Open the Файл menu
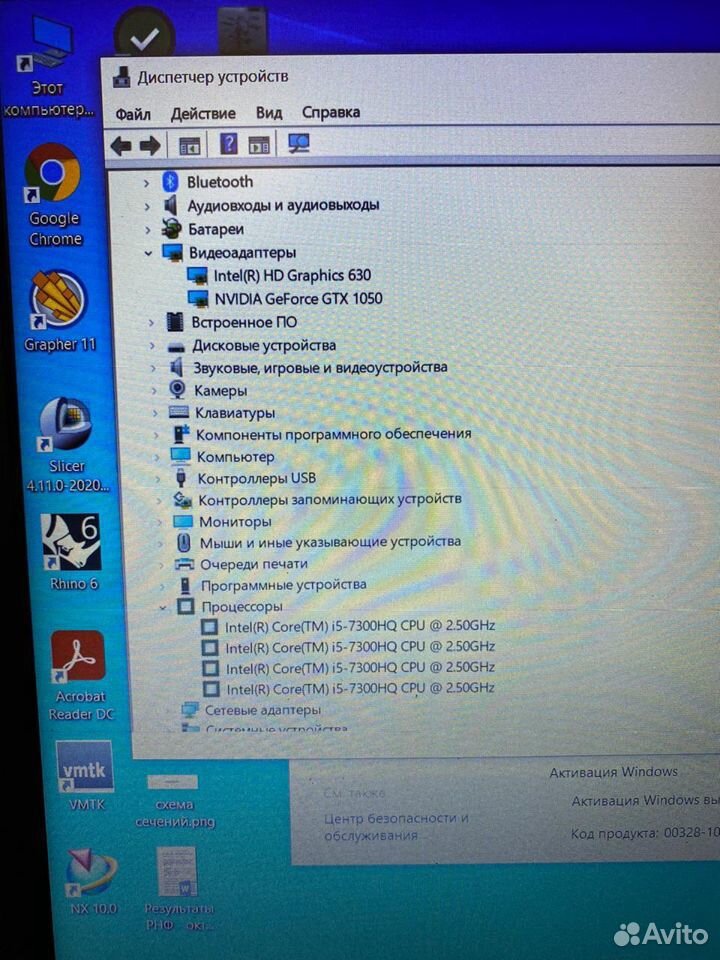This screenshot has width=720, height=960. [133, 114]
